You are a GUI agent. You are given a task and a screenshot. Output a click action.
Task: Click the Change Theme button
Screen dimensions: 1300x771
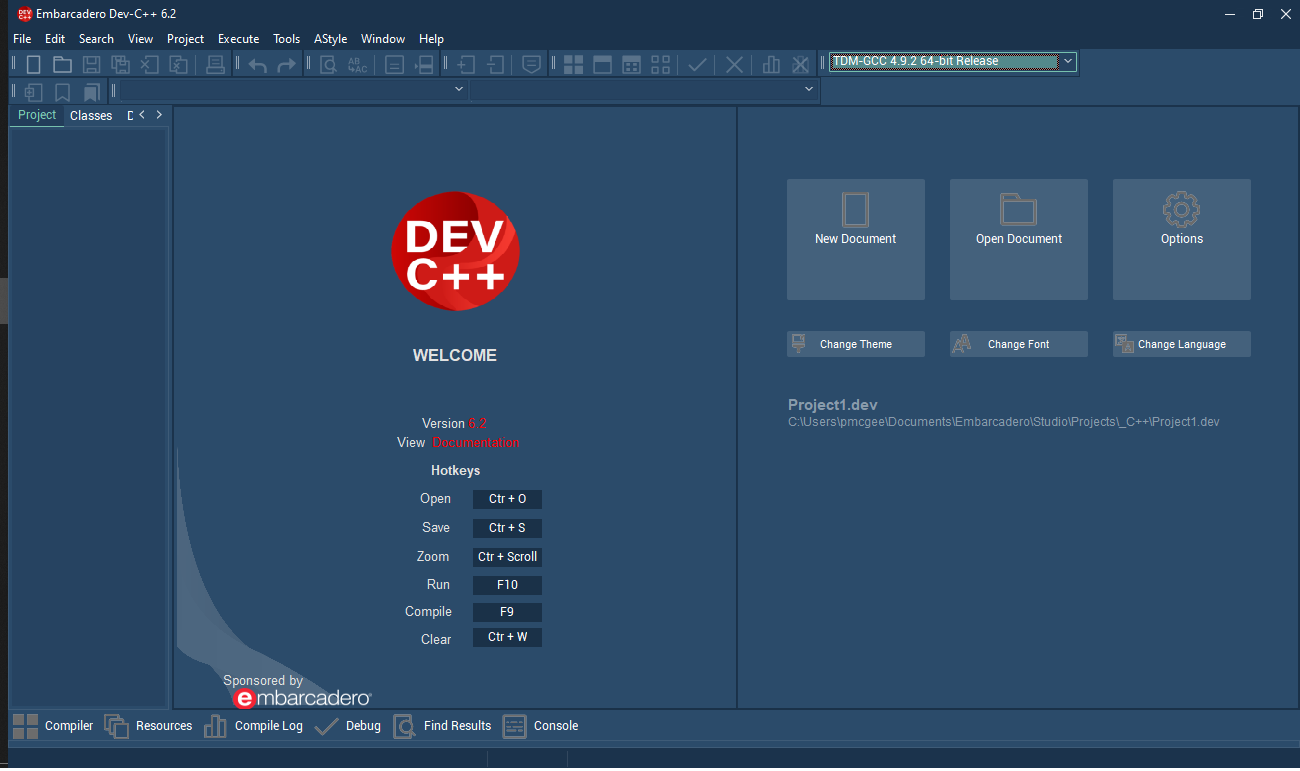pos(856,344)
